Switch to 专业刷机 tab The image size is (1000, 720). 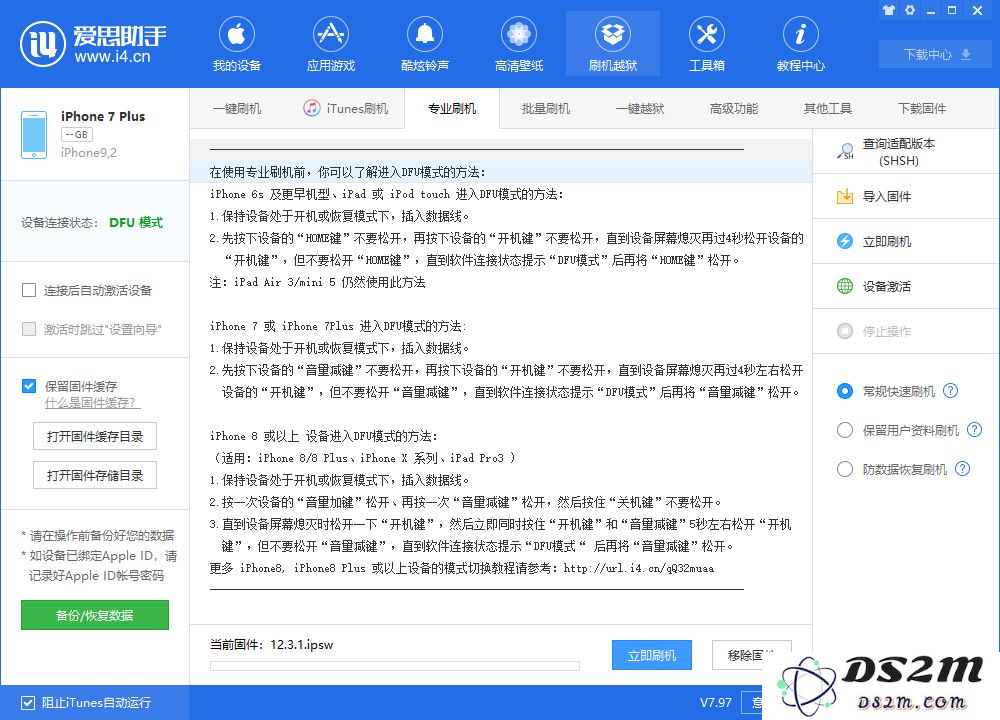[x=452, y=108]
